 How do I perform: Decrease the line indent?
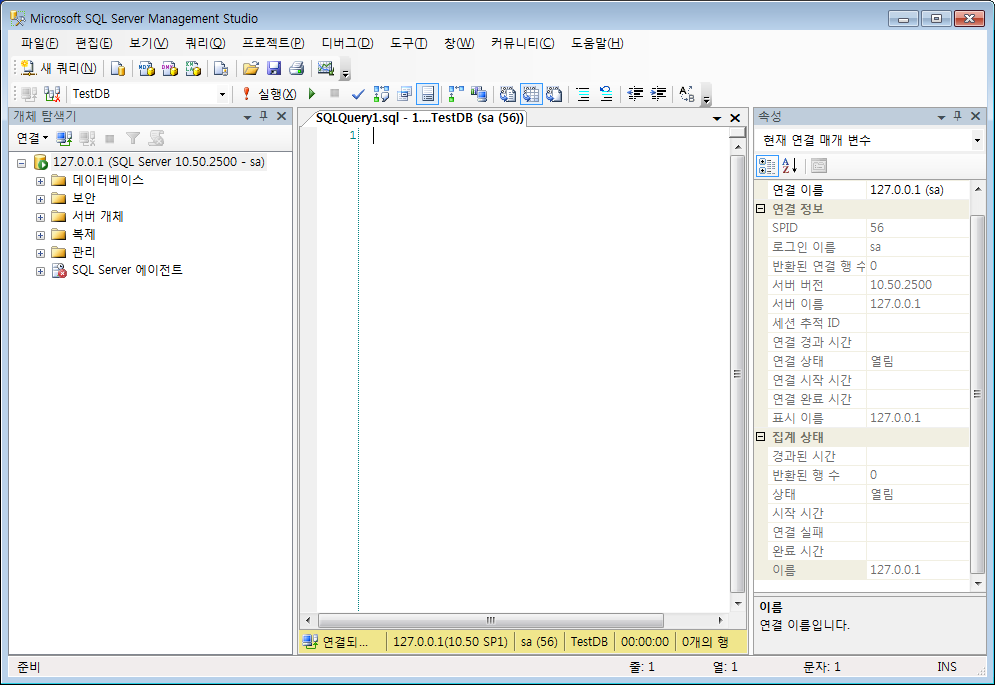[x=635, y=94]
